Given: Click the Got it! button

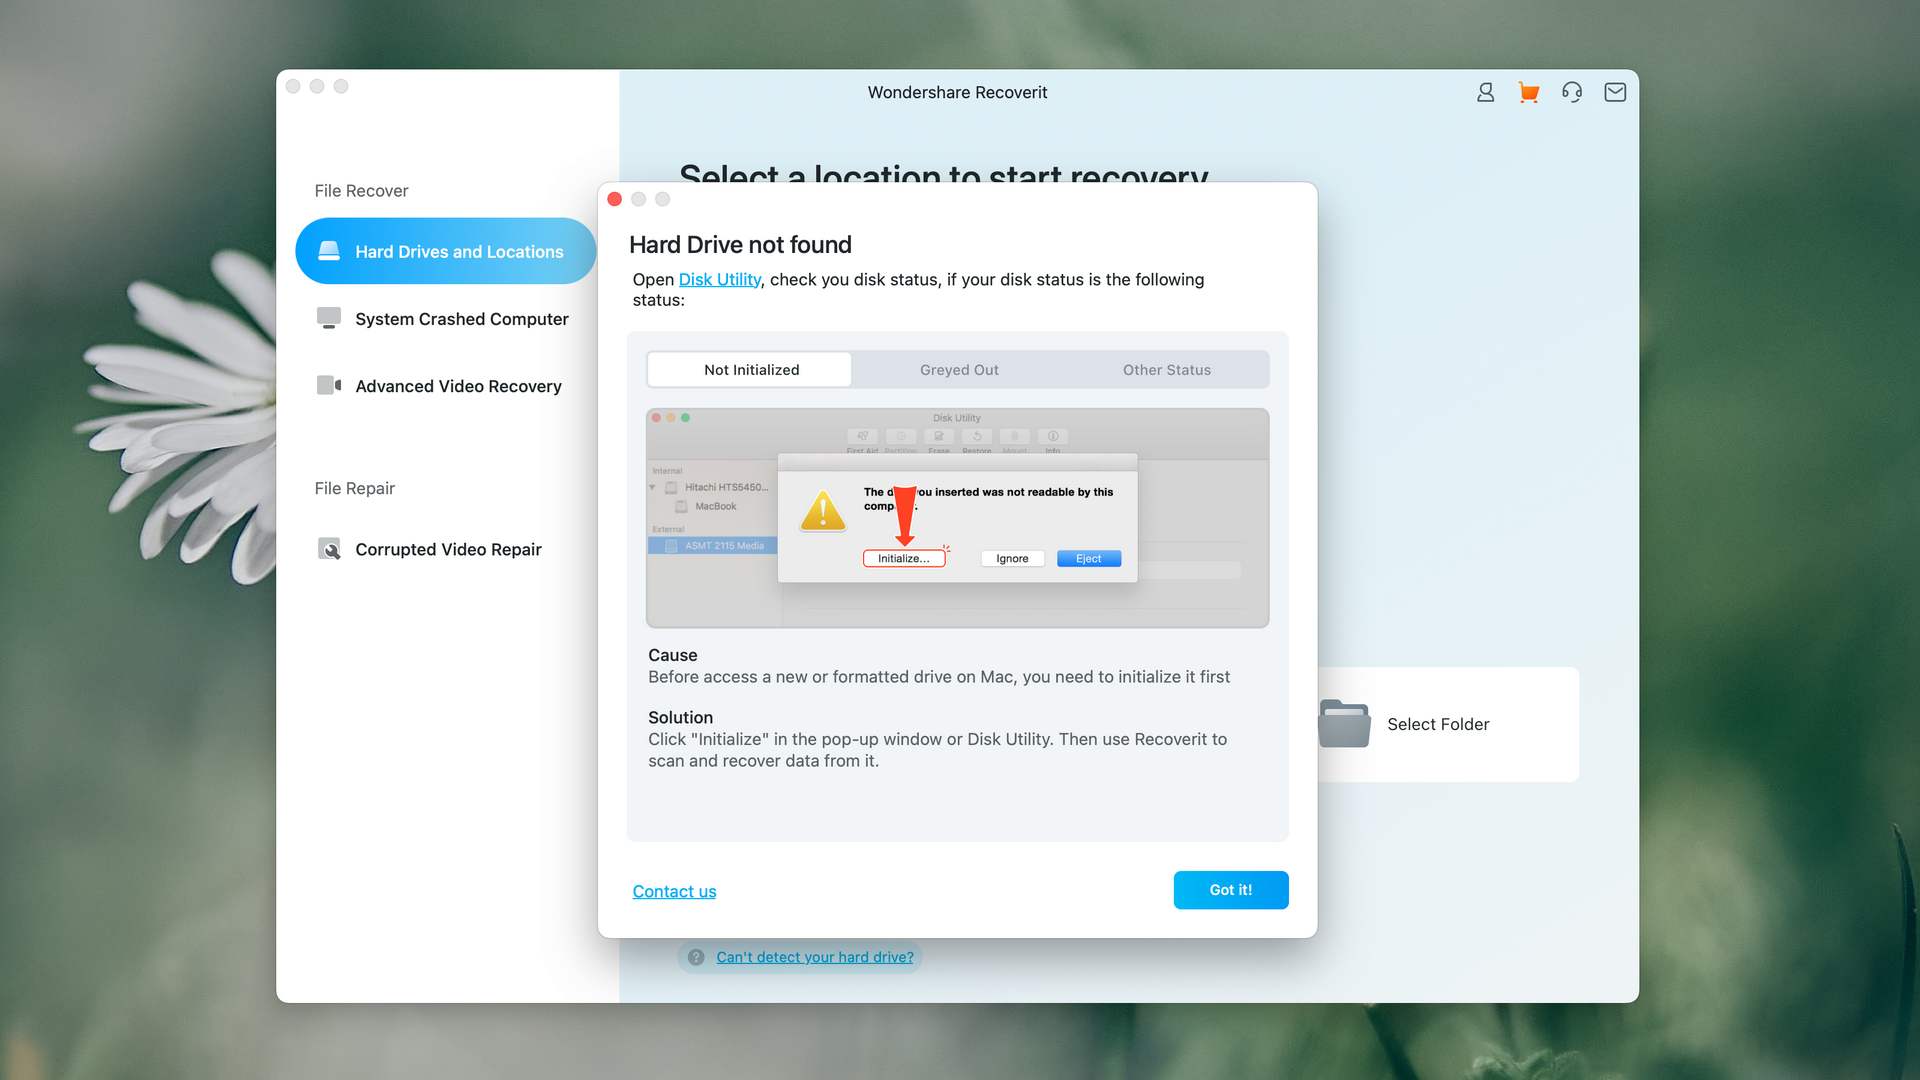Looking at the screenshot, I should click(1230, 890).
